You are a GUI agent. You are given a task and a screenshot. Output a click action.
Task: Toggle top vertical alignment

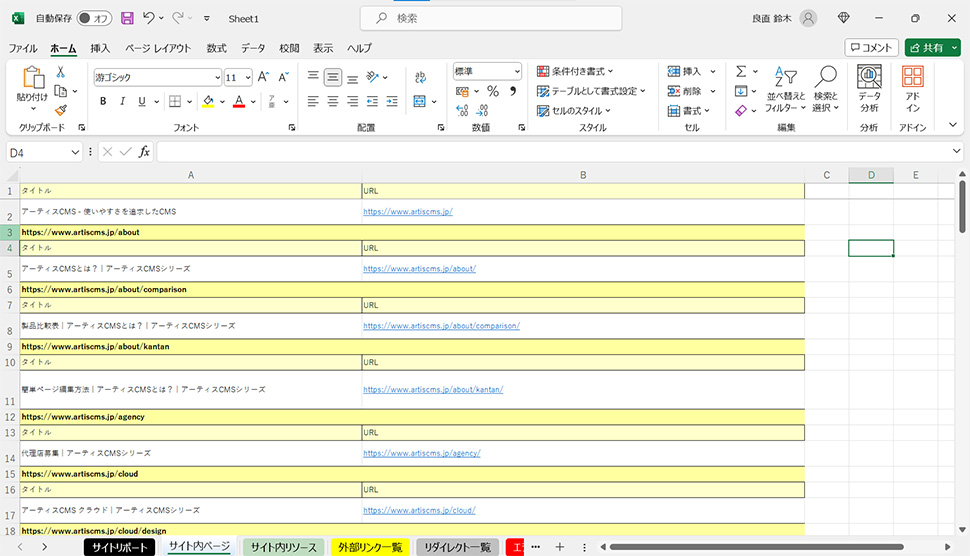click(x=313, y=77)
